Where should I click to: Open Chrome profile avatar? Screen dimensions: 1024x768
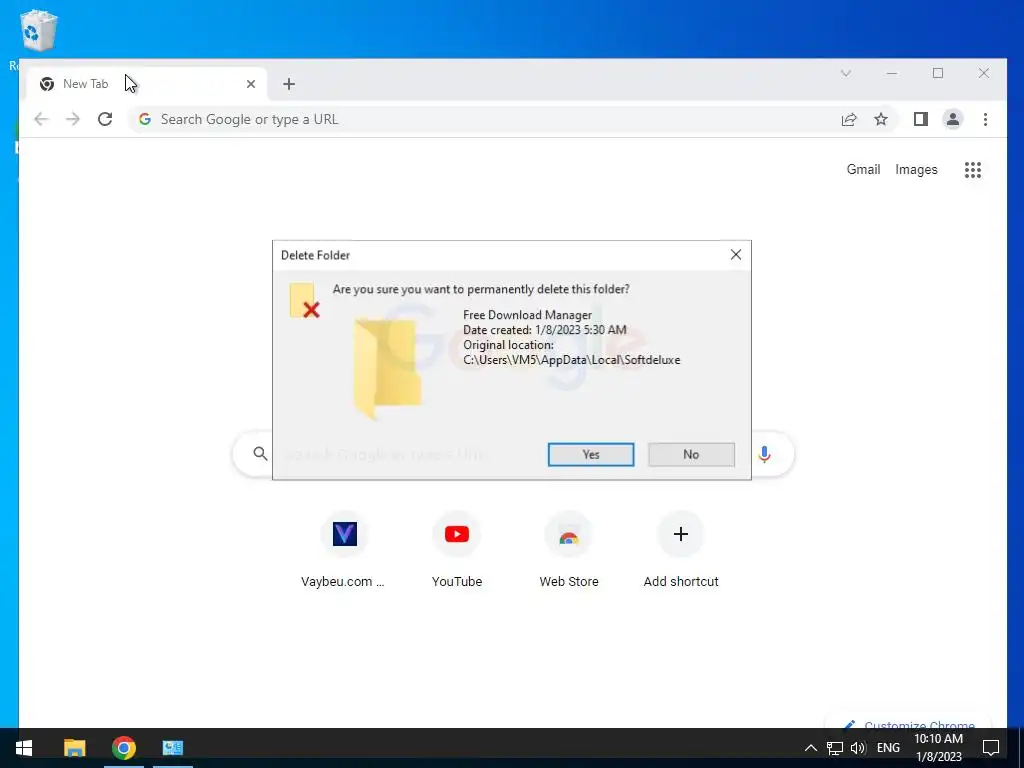pos(953,119)
